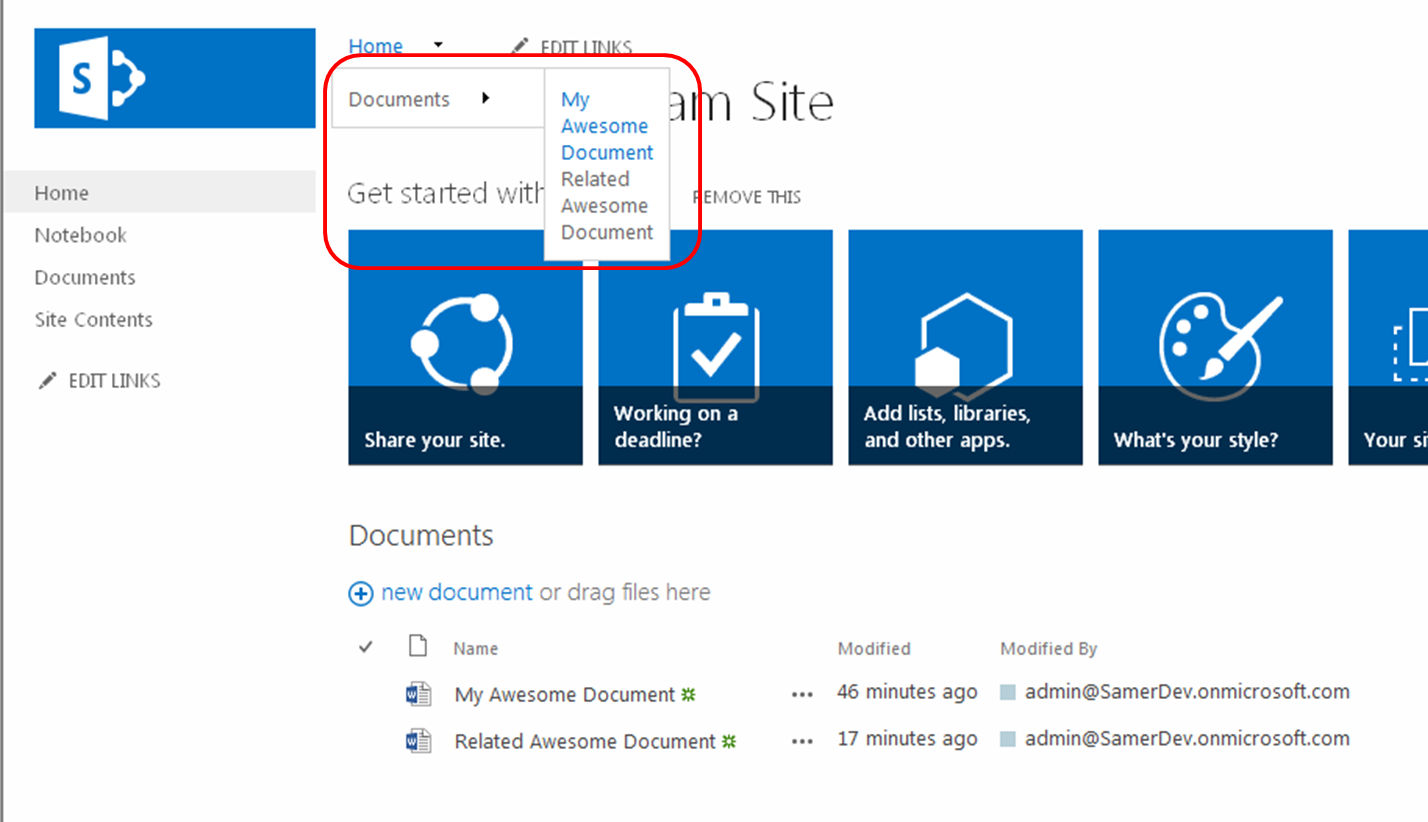
Task: Click Word icon for Related Awesome Document
Action: tap(418, 742)
